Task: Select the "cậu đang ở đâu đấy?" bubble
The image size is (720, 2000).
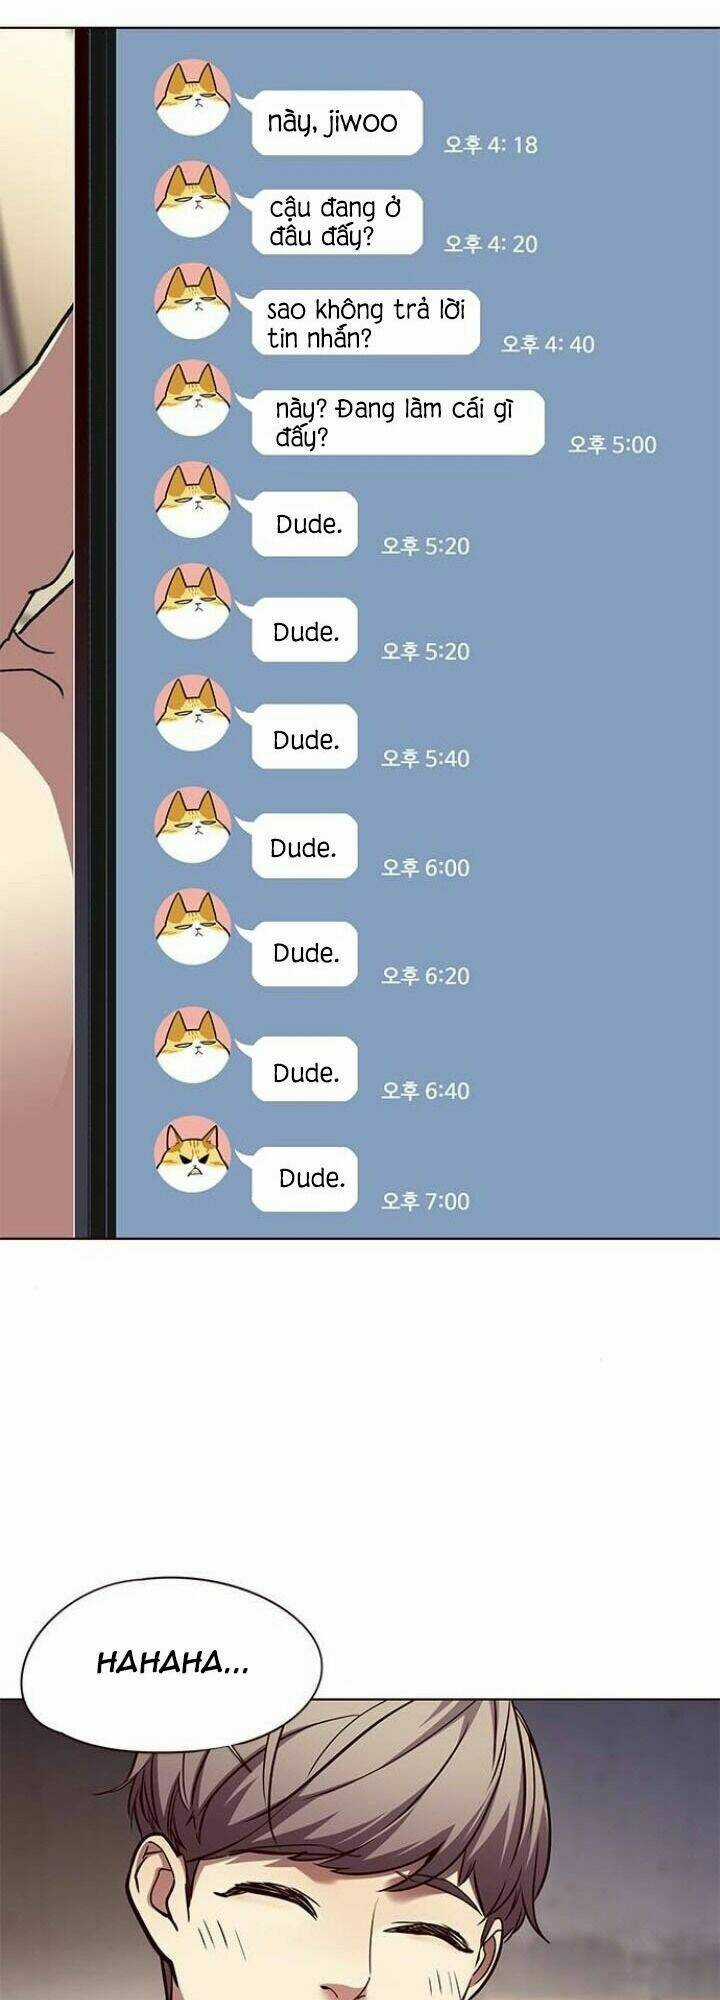Action: (337, 222)
